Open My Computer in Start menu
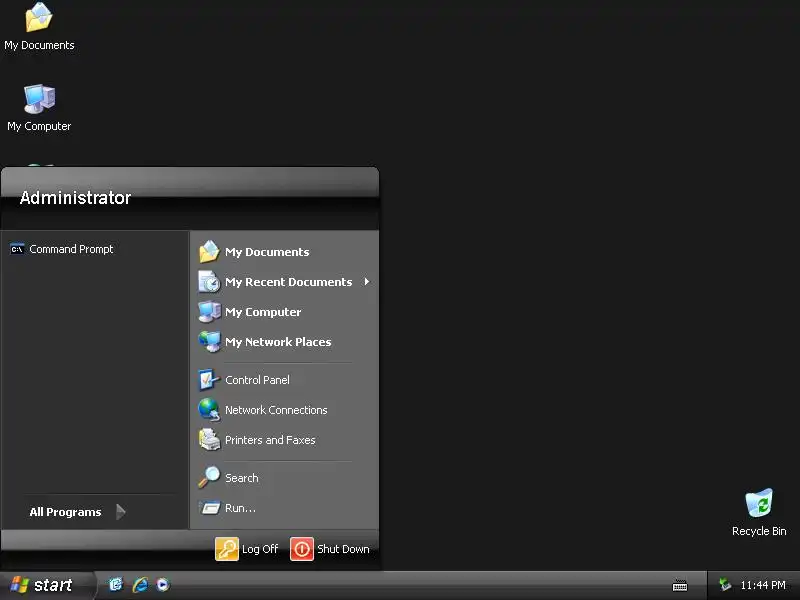 tap(284, 312)
